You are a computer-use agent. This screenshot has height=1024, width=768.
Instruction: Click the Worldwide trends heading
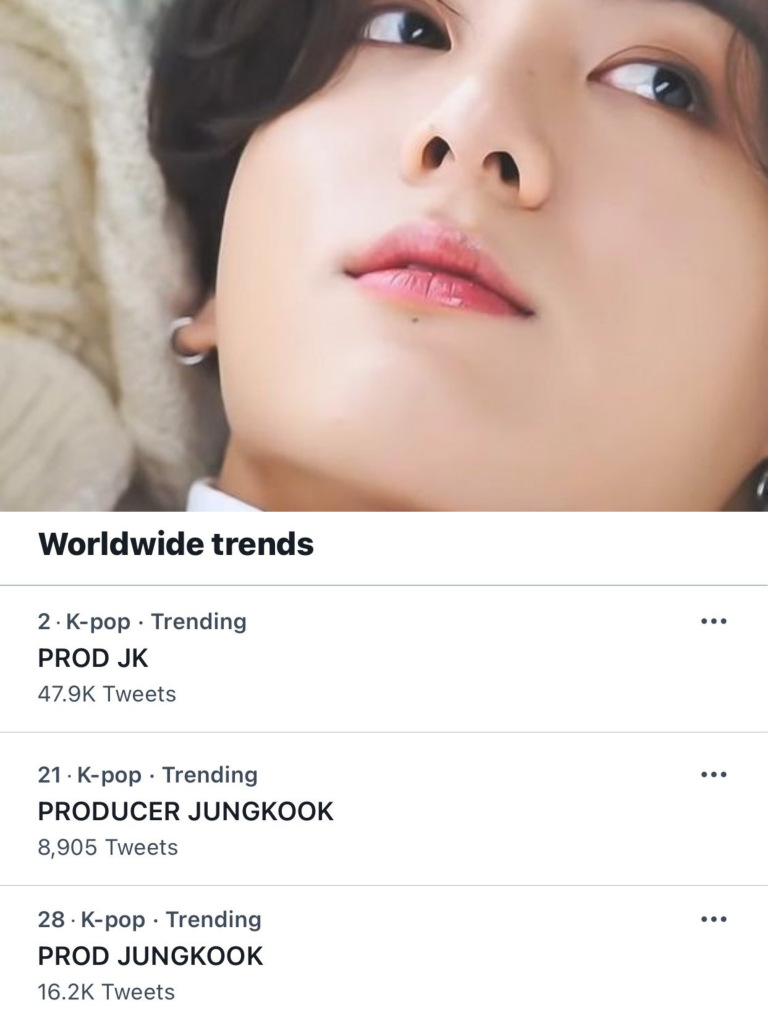coord(175,544)
